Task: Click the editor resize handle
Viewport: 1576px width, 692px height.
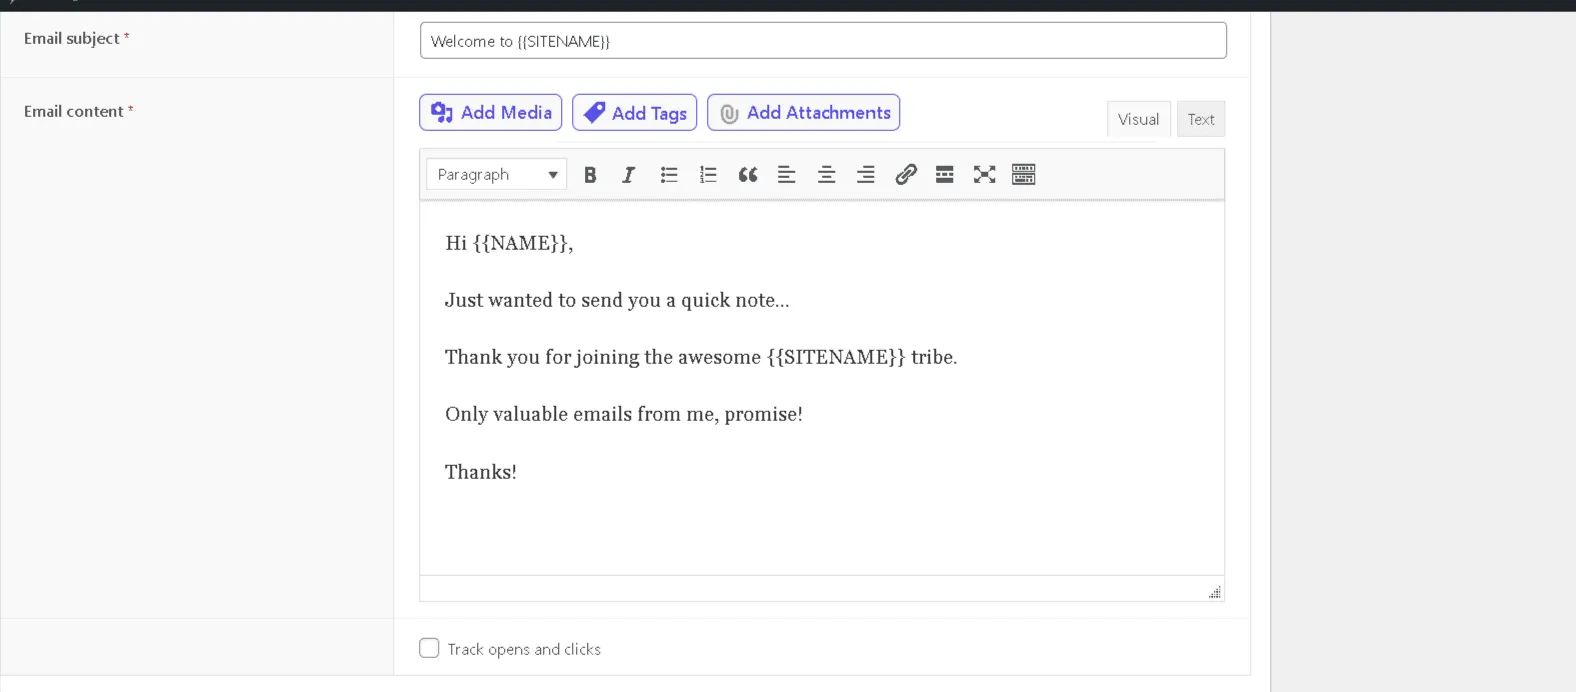Action: [x=1214, y=592]
